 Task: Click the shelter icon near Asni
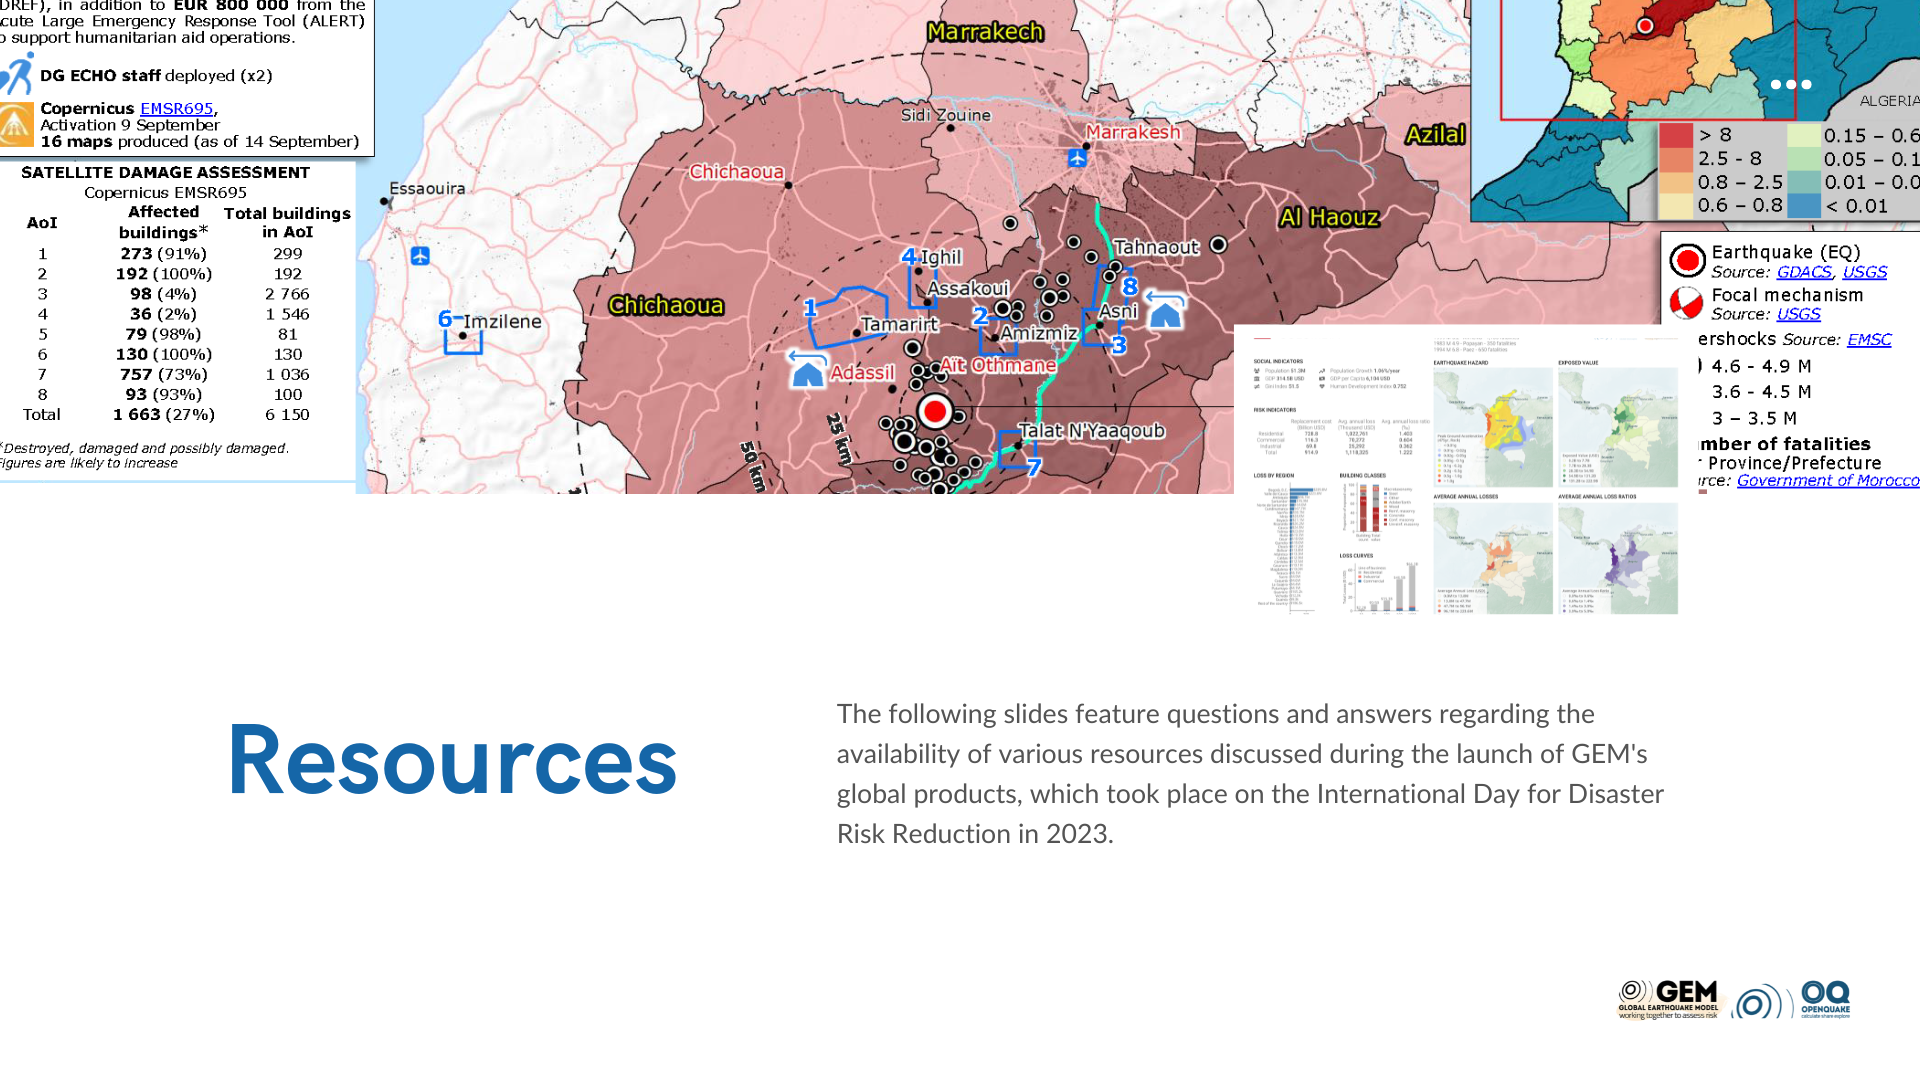pyautogui.click(x=1165, y=312)
